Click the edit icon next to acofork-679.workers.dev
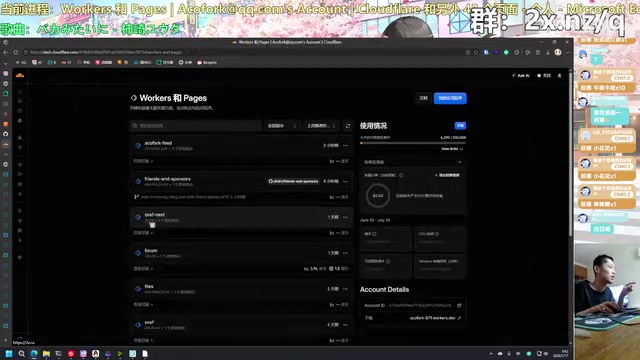640x360 pixels. point(459,318)
